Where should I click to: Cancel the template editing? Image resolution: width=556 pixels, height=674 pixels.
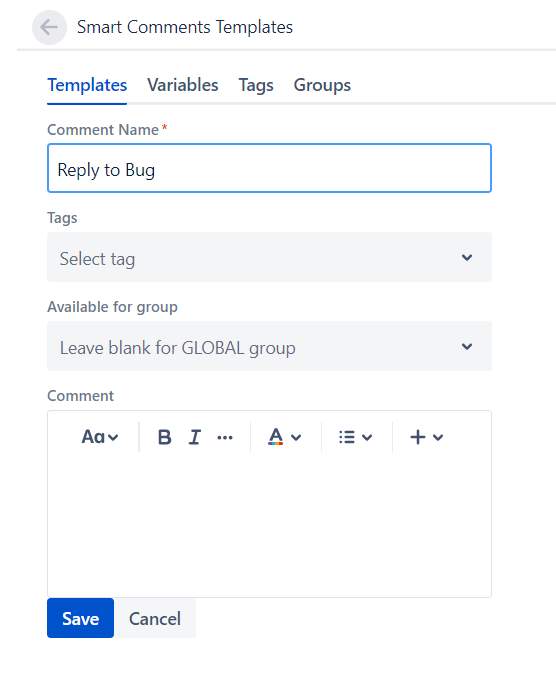[x=155, y=618]
